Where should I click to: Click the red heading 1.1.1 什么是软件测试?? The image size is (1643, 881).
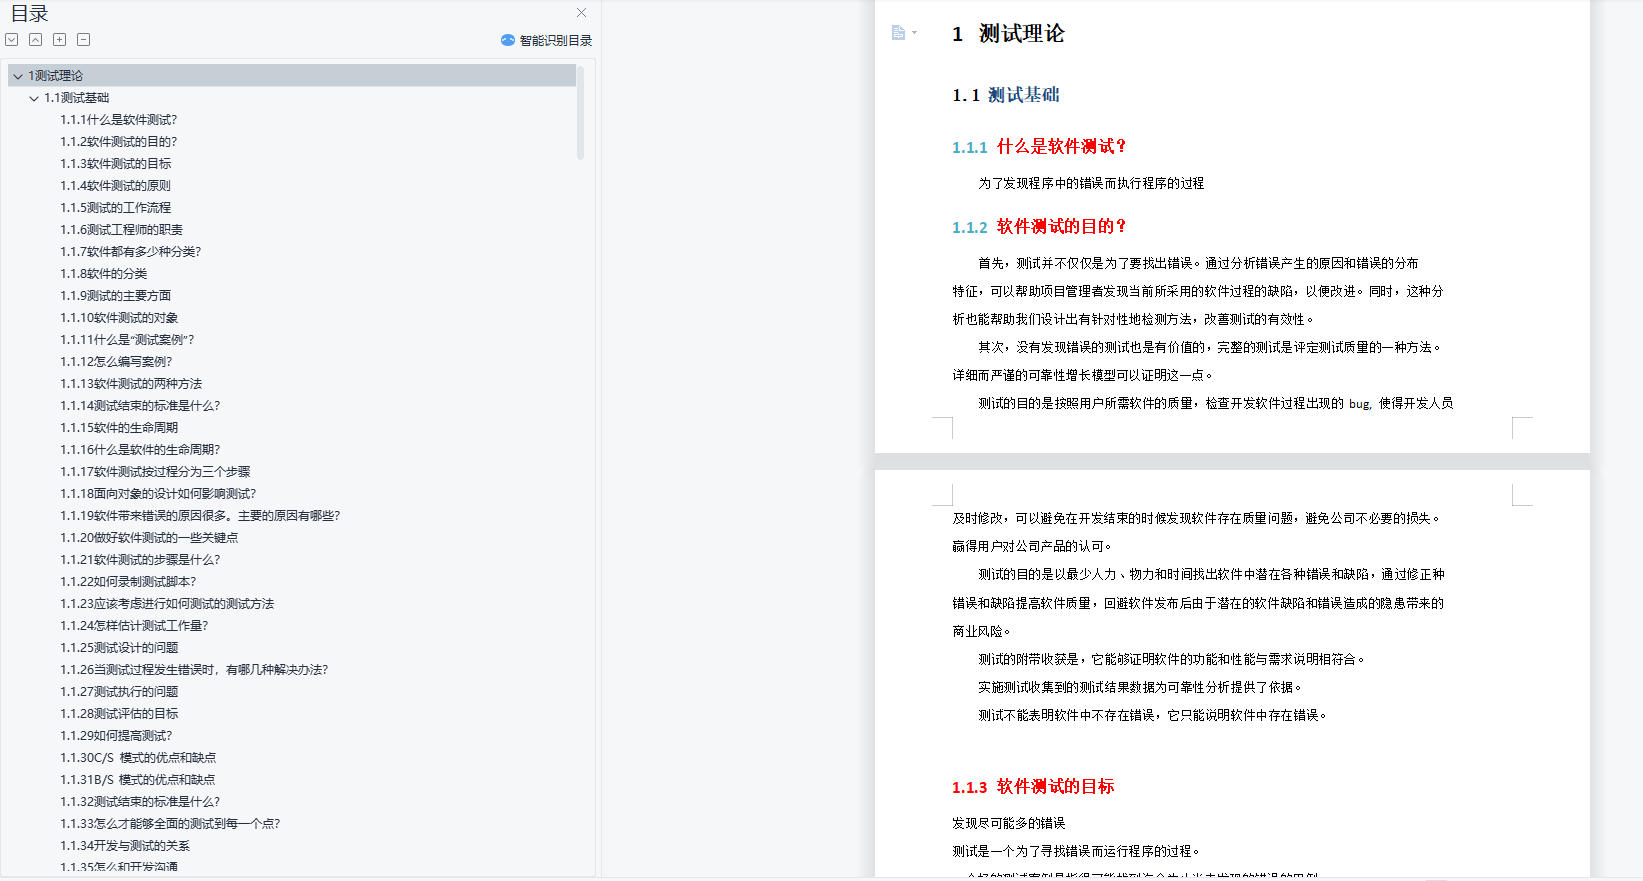1039,147
